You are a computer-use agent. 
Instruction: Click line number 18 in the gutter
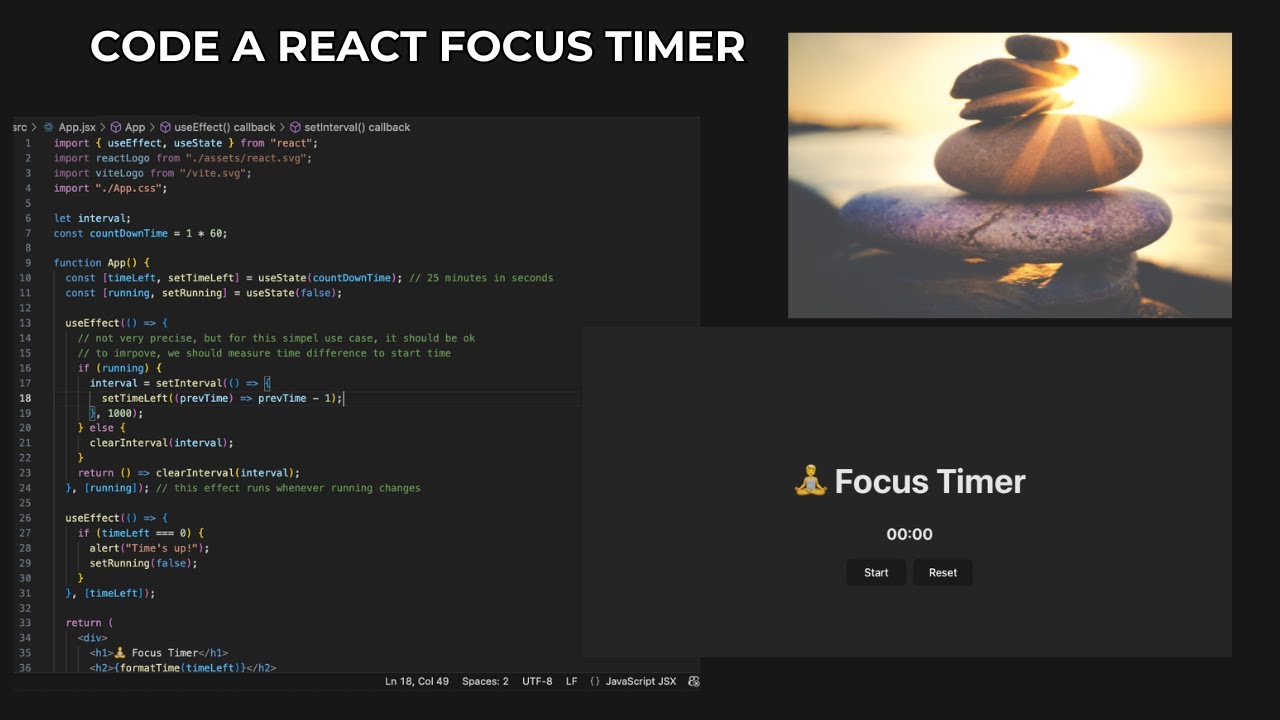[25, 398]
